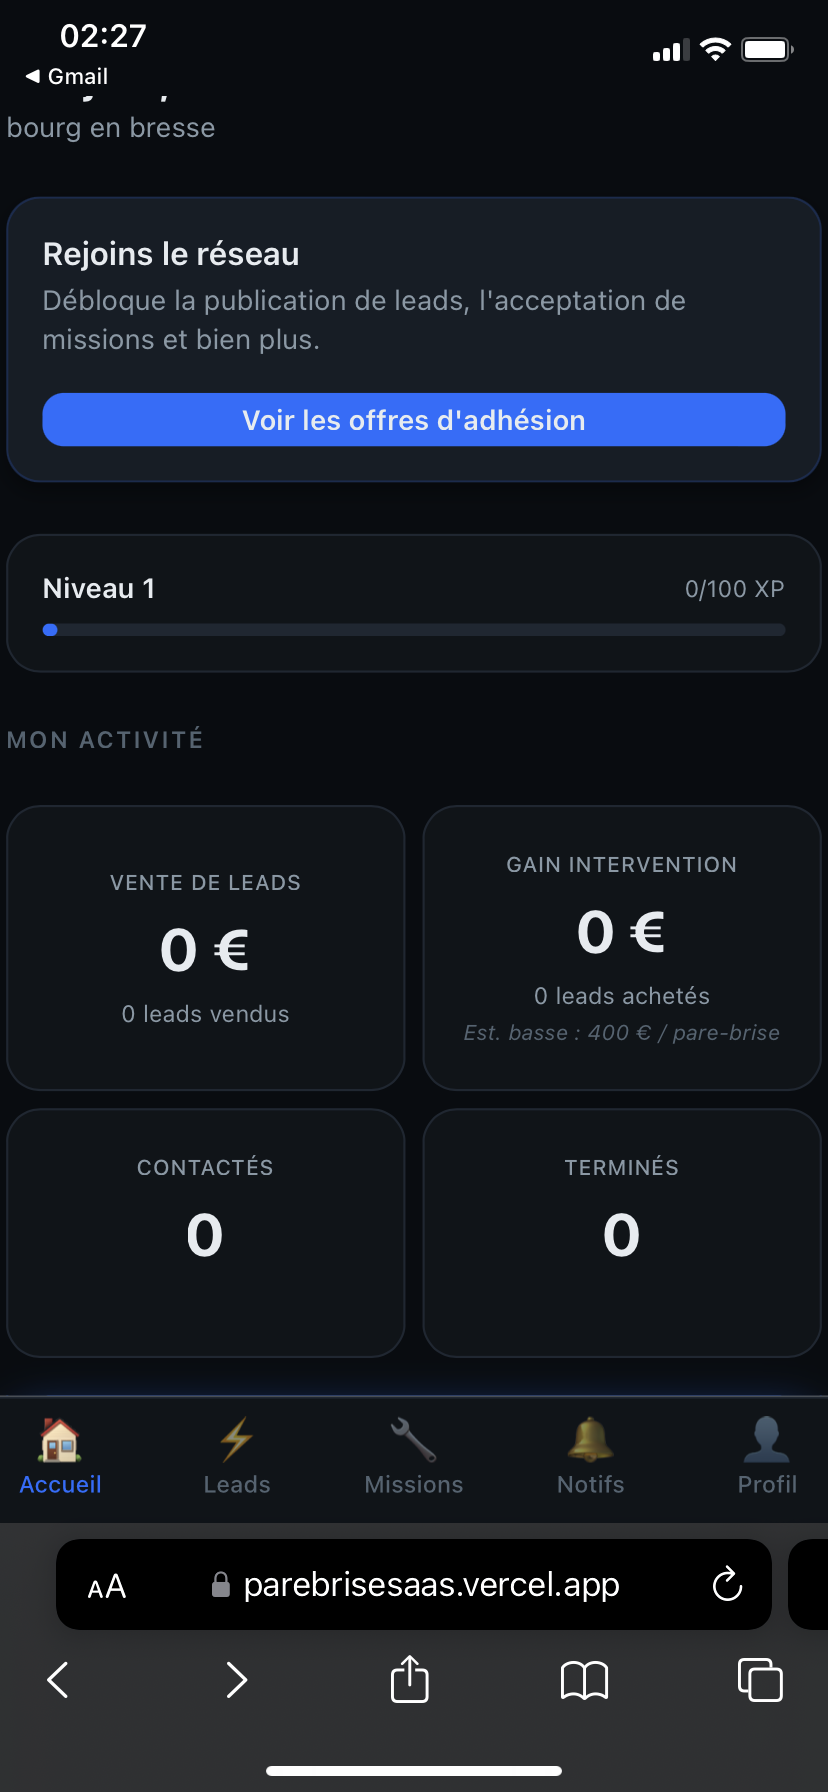Open the Profil person icon

click(x=767, y=1441)
